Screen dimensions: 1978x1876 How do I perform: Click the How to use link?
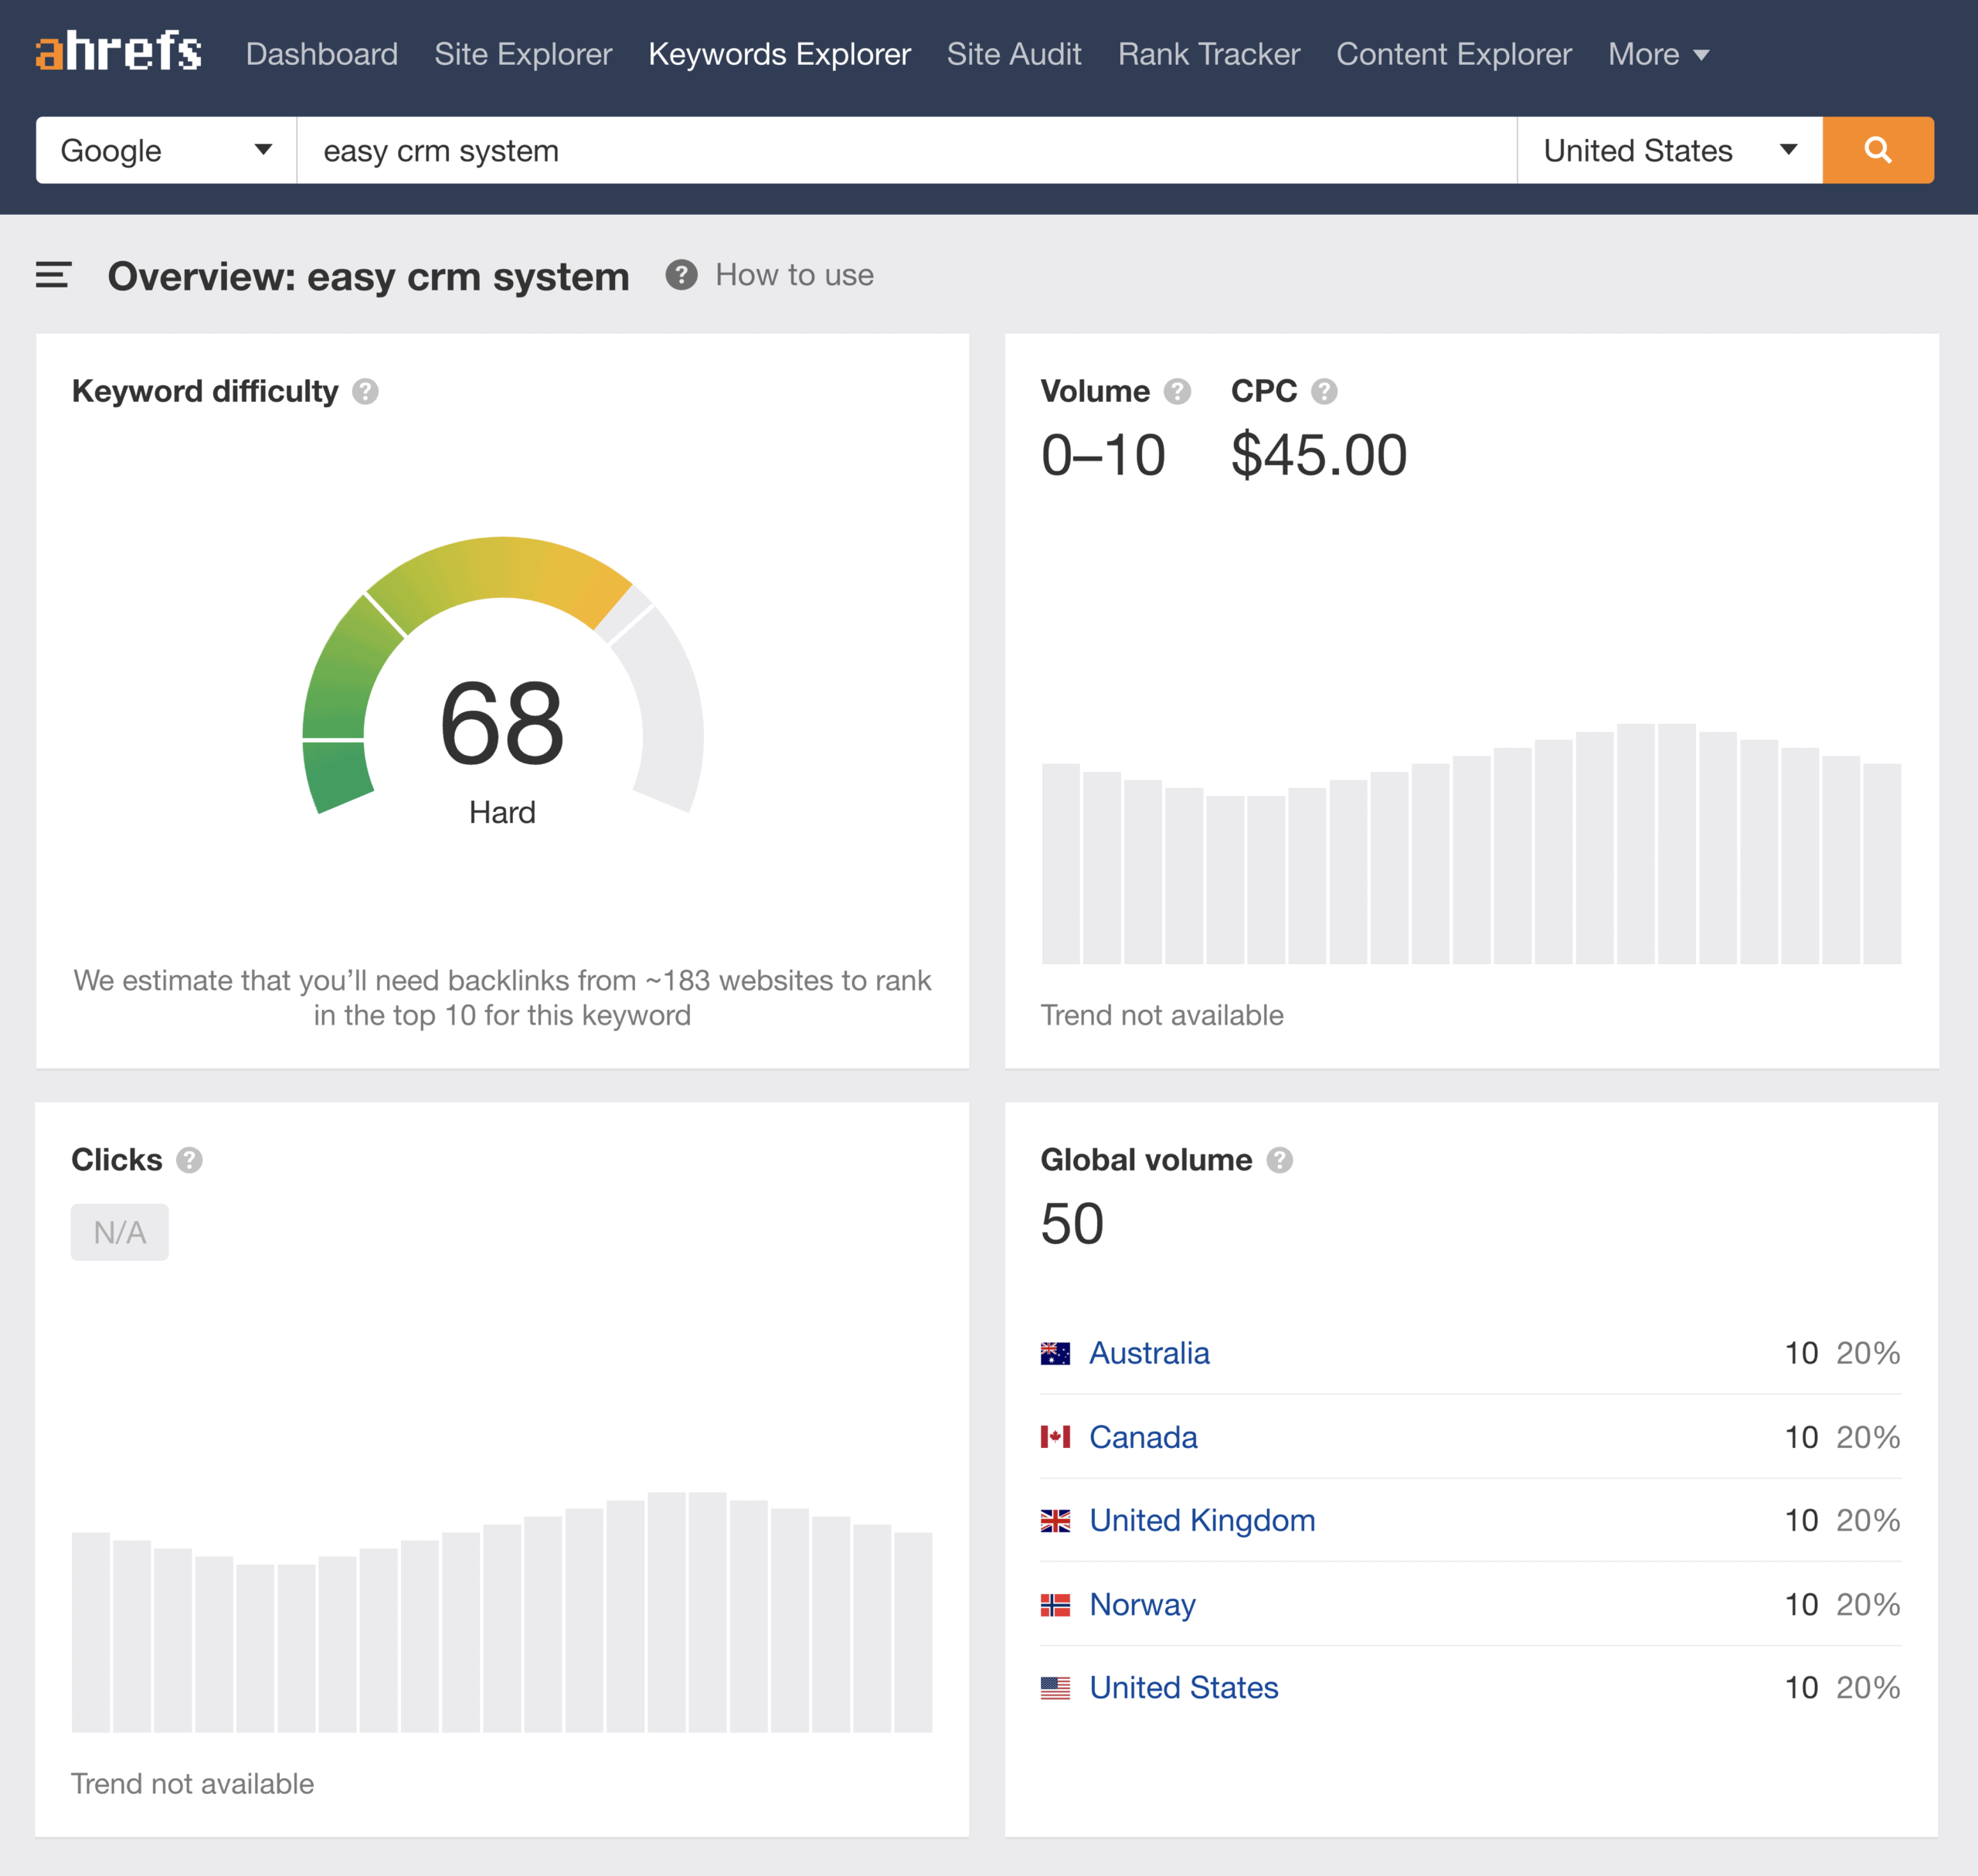[794, 275]
